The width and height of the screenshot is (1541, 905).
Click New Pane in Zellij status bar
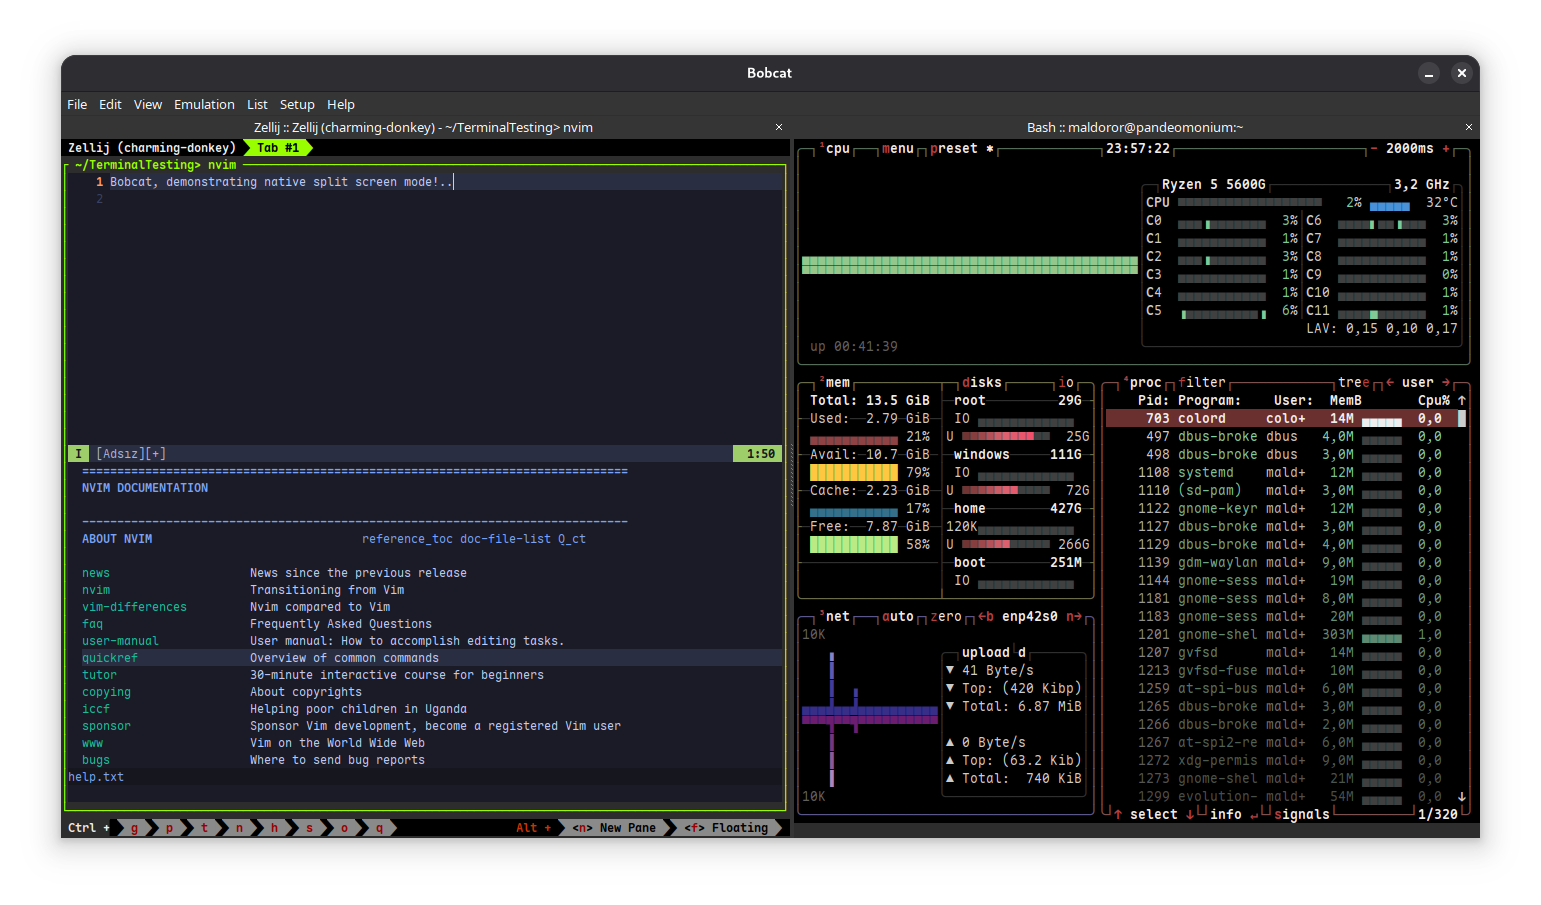[x=615, y=828]
